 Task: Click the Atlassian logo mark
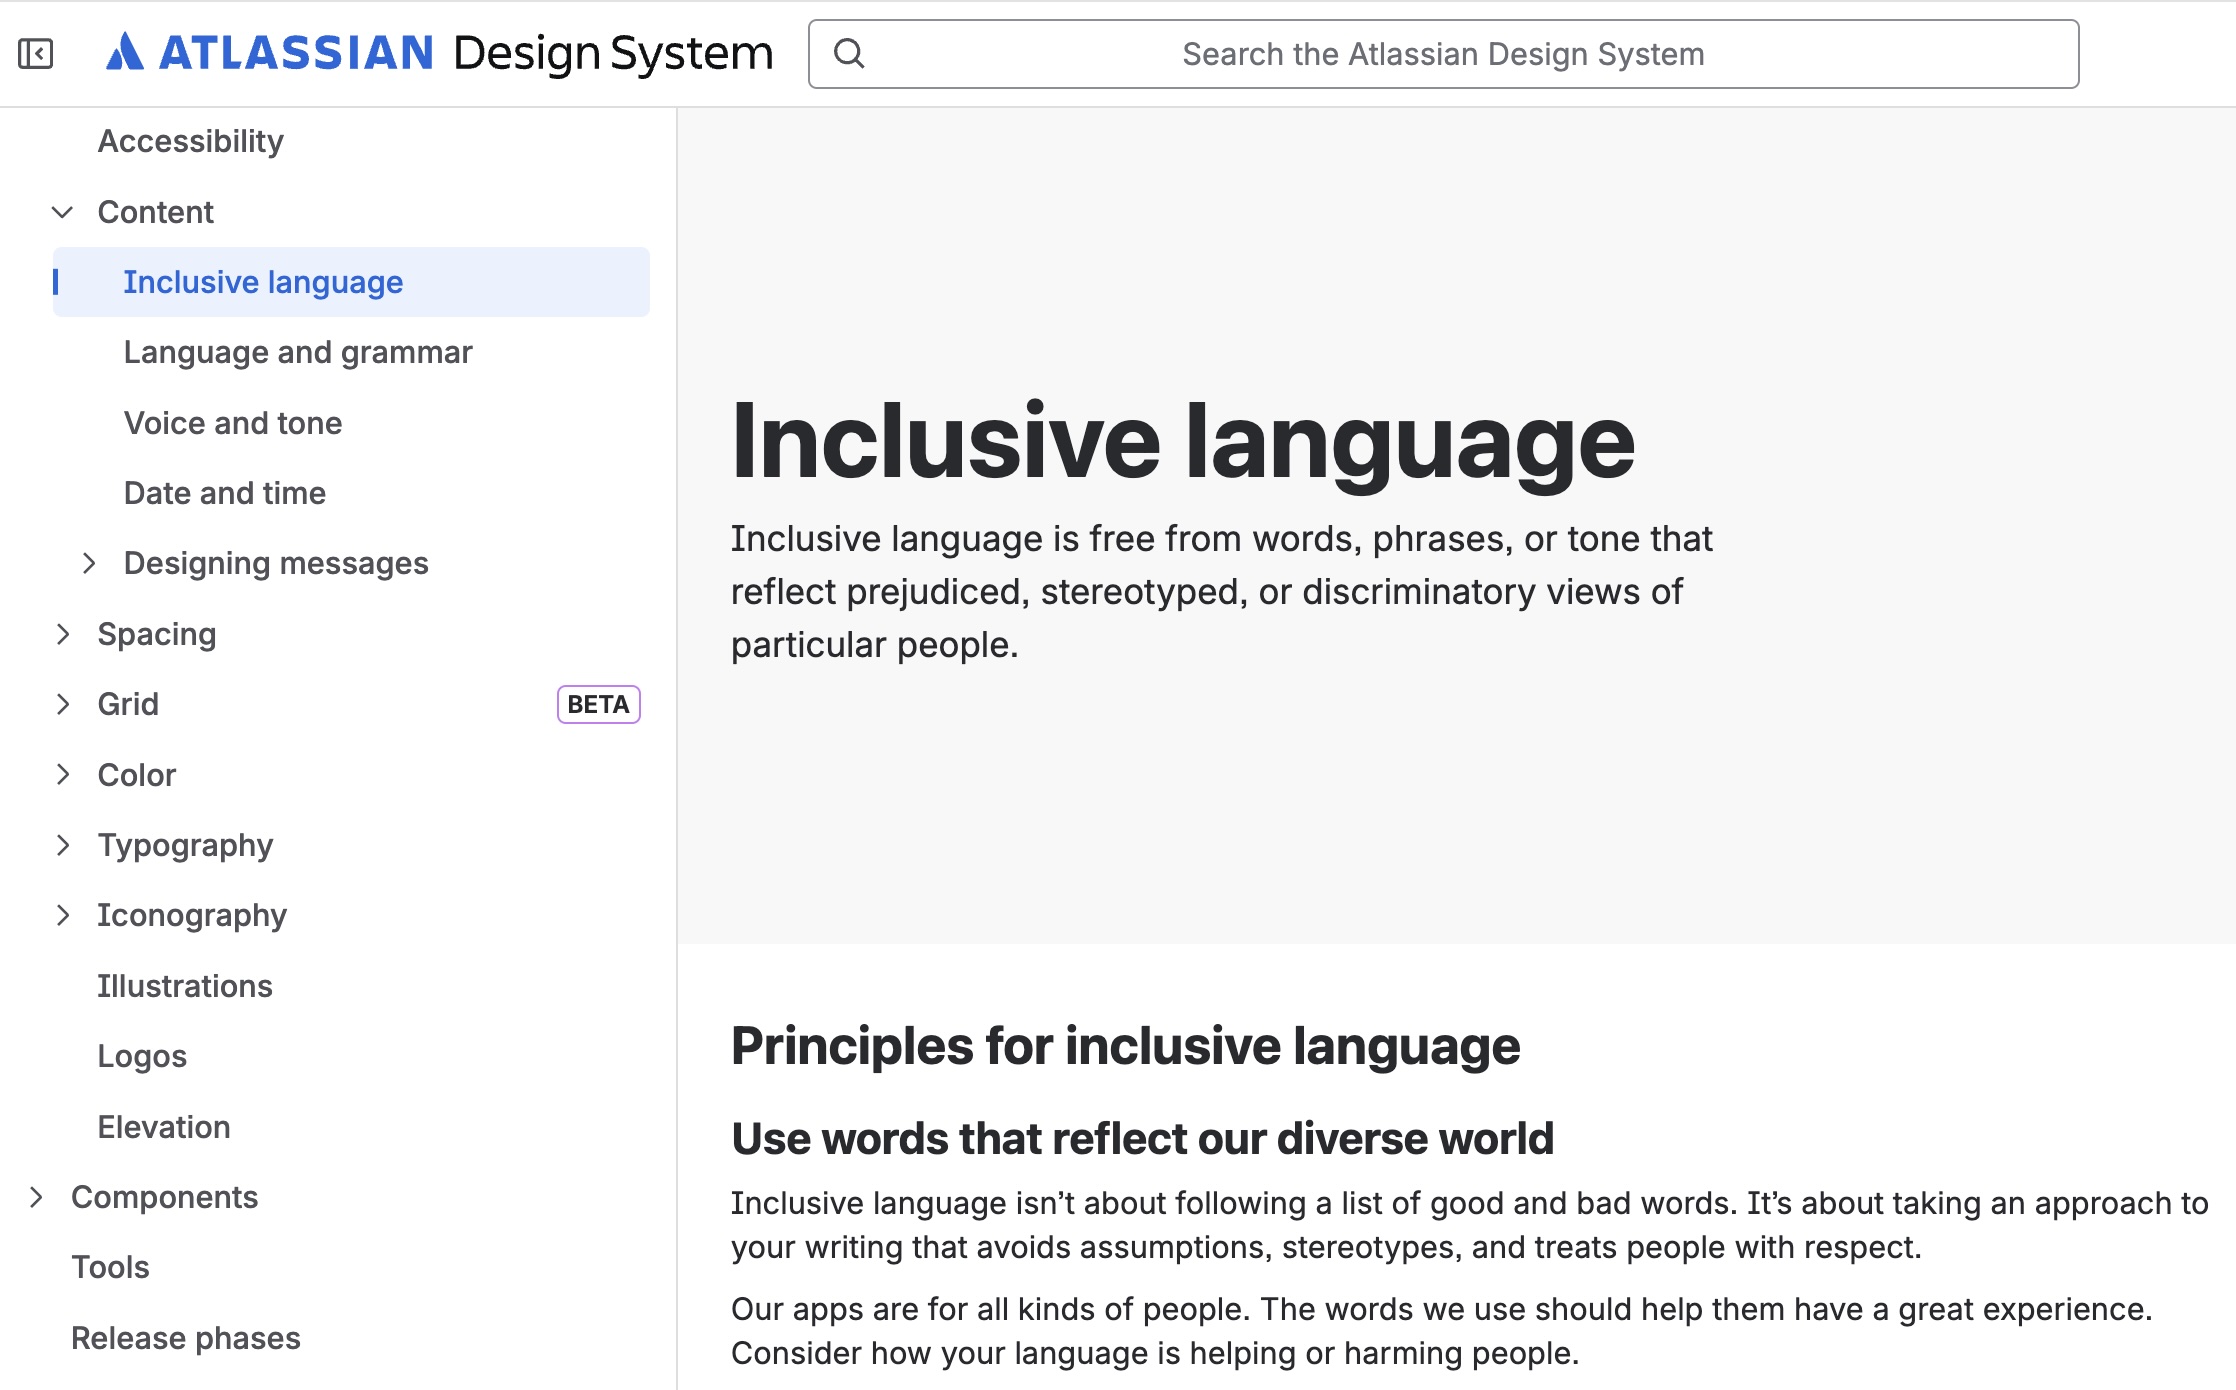[x=125, y=52]
